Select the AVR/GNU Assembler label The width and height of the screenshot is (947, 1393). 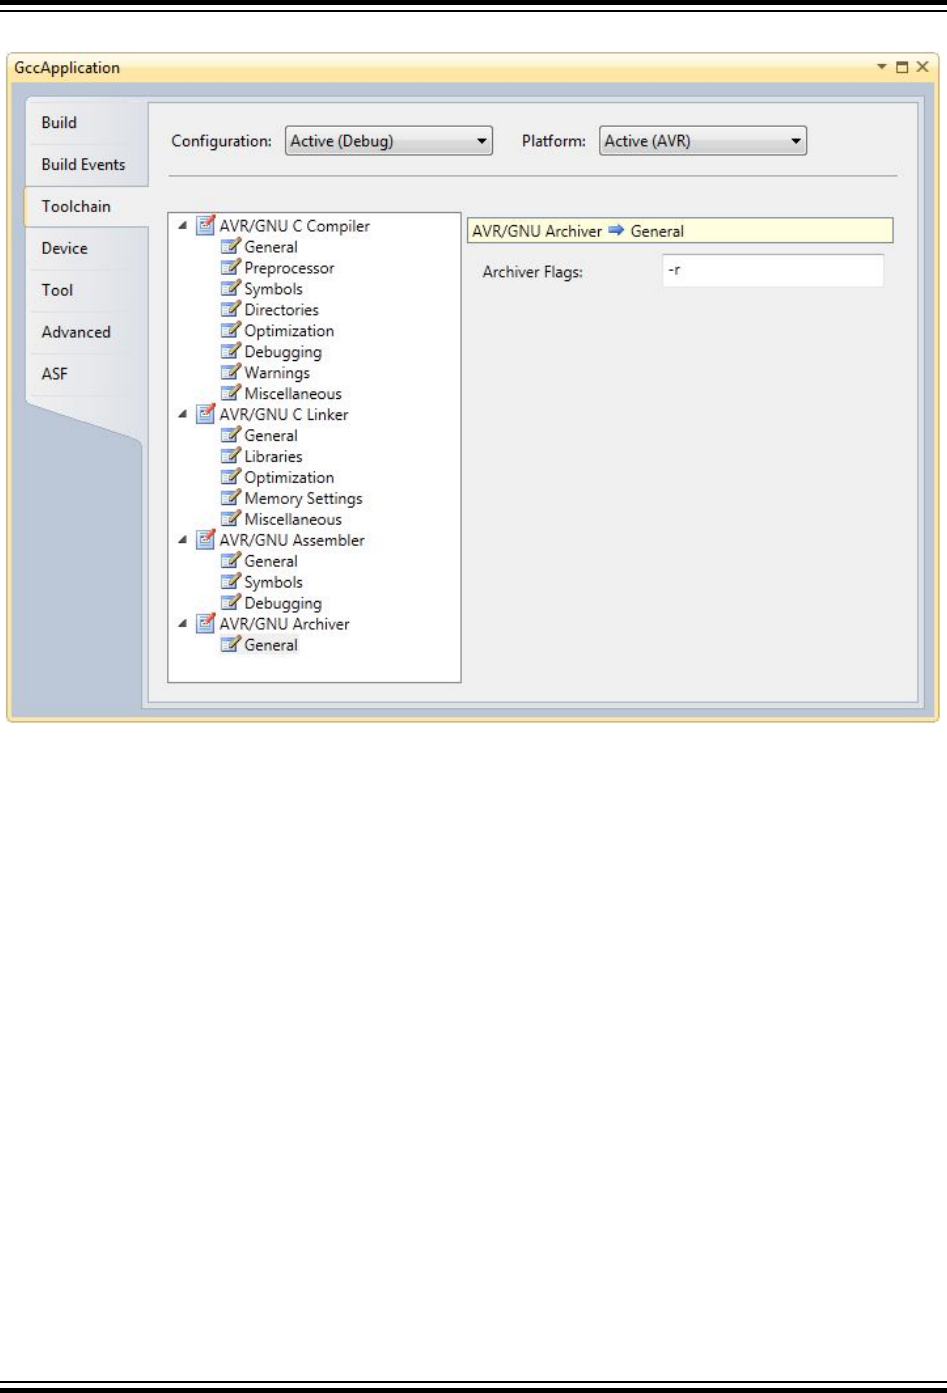pos(292,540)
